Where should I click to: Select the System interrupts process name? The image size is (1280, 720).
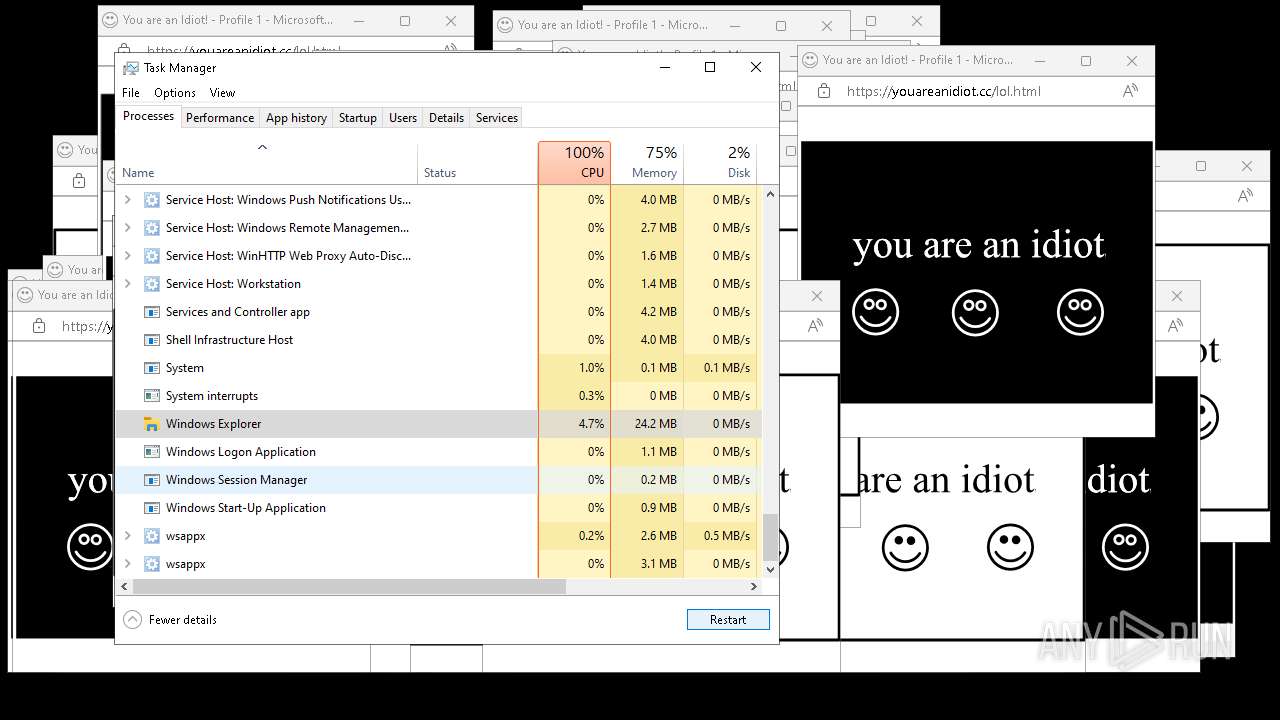[212, 396]
